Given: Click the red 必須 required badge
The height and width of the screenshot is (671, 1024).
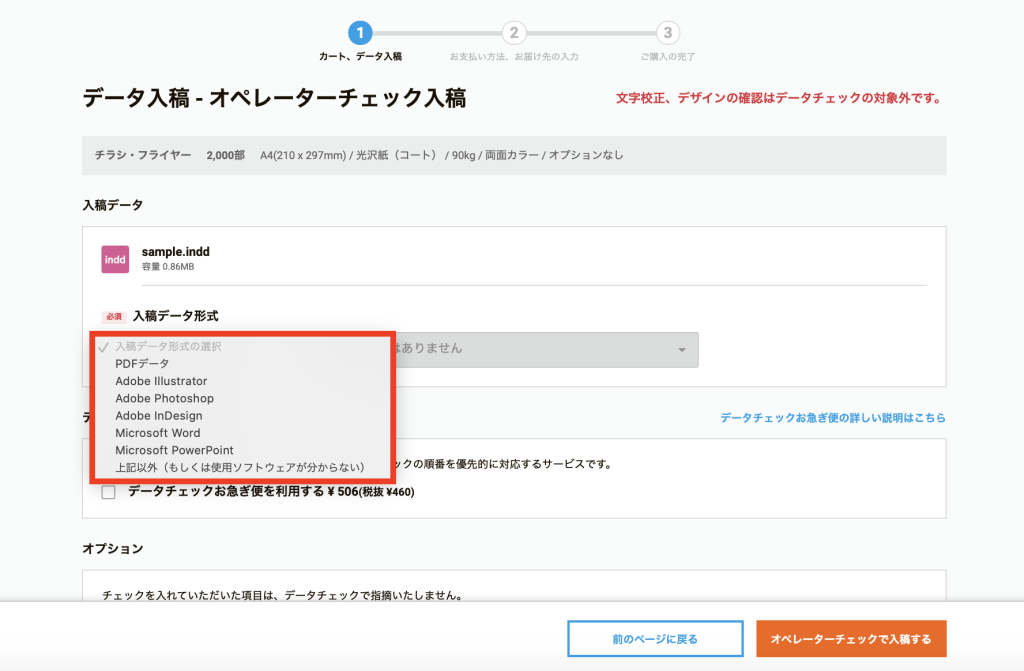Looking at the screenshot, I should click(x=114, y=316).
